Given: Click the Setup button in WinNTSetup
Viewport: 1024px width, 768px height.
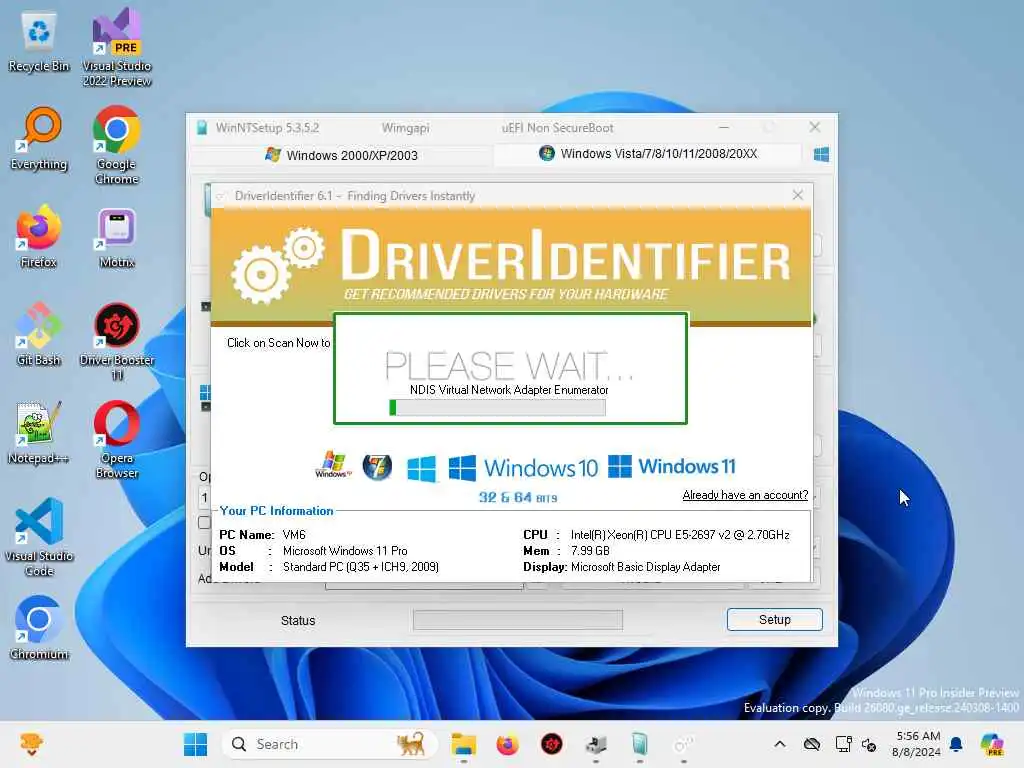Looking at the screenshot, I should 775,620.
